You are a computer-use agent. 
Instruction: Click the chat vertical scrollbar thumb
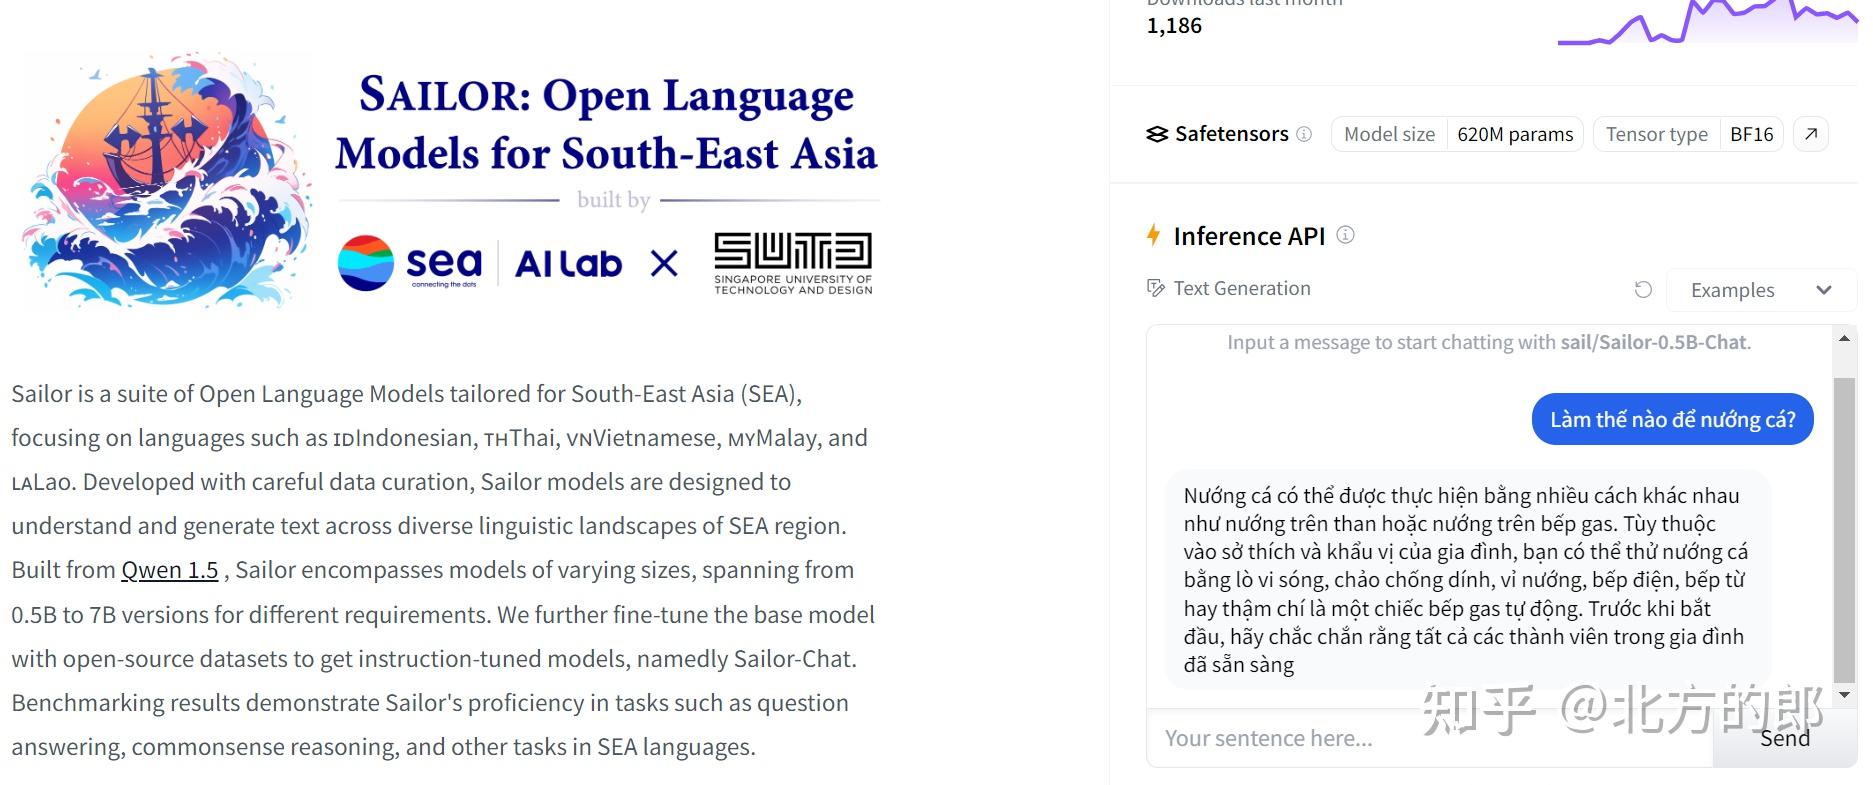tap(1845, 529)
